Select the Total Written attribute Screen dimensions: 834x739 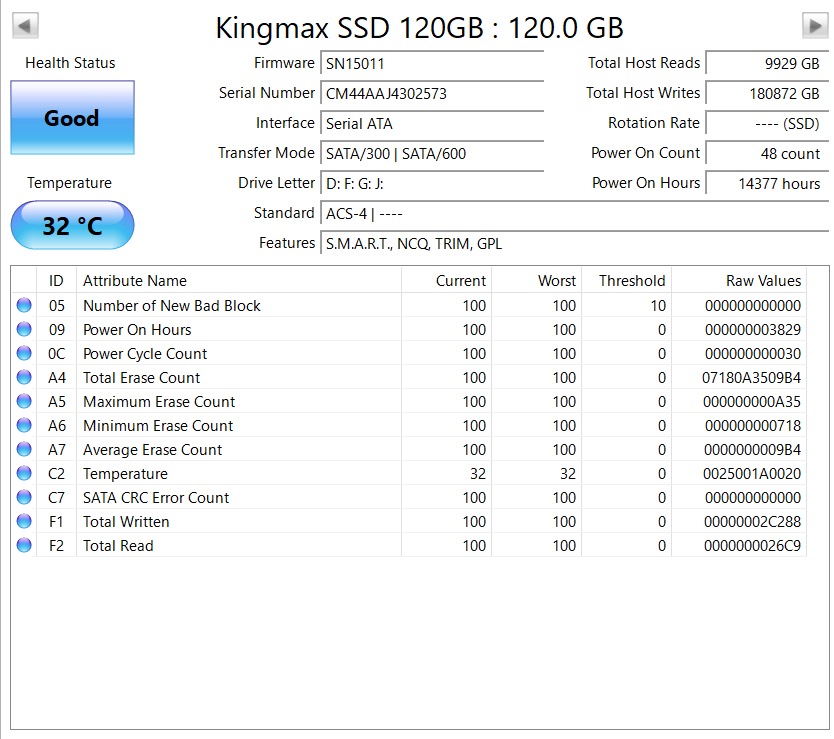click(126, 521)
